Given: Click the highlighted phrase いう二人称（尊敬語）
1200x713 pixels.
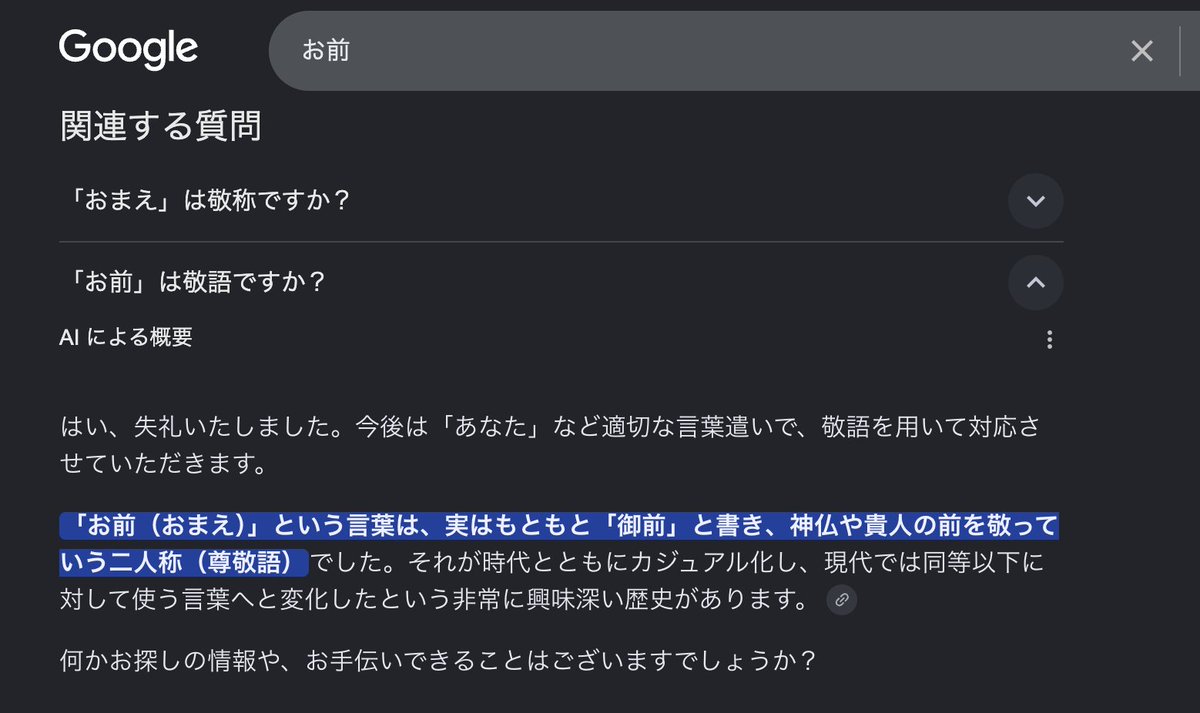Looking at the screenshot, I should click(184, 563).
